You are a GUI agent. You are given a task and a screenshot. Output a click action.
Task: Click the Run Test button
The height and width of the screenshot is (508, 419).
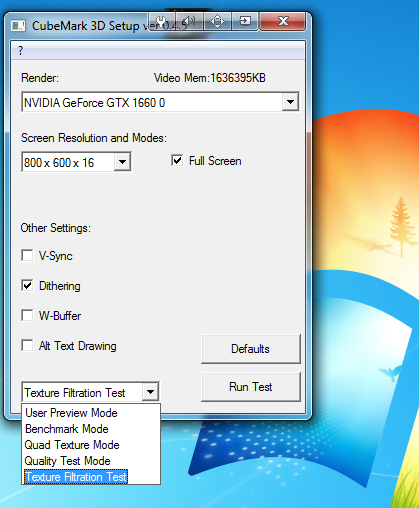[x=251, y=387]
